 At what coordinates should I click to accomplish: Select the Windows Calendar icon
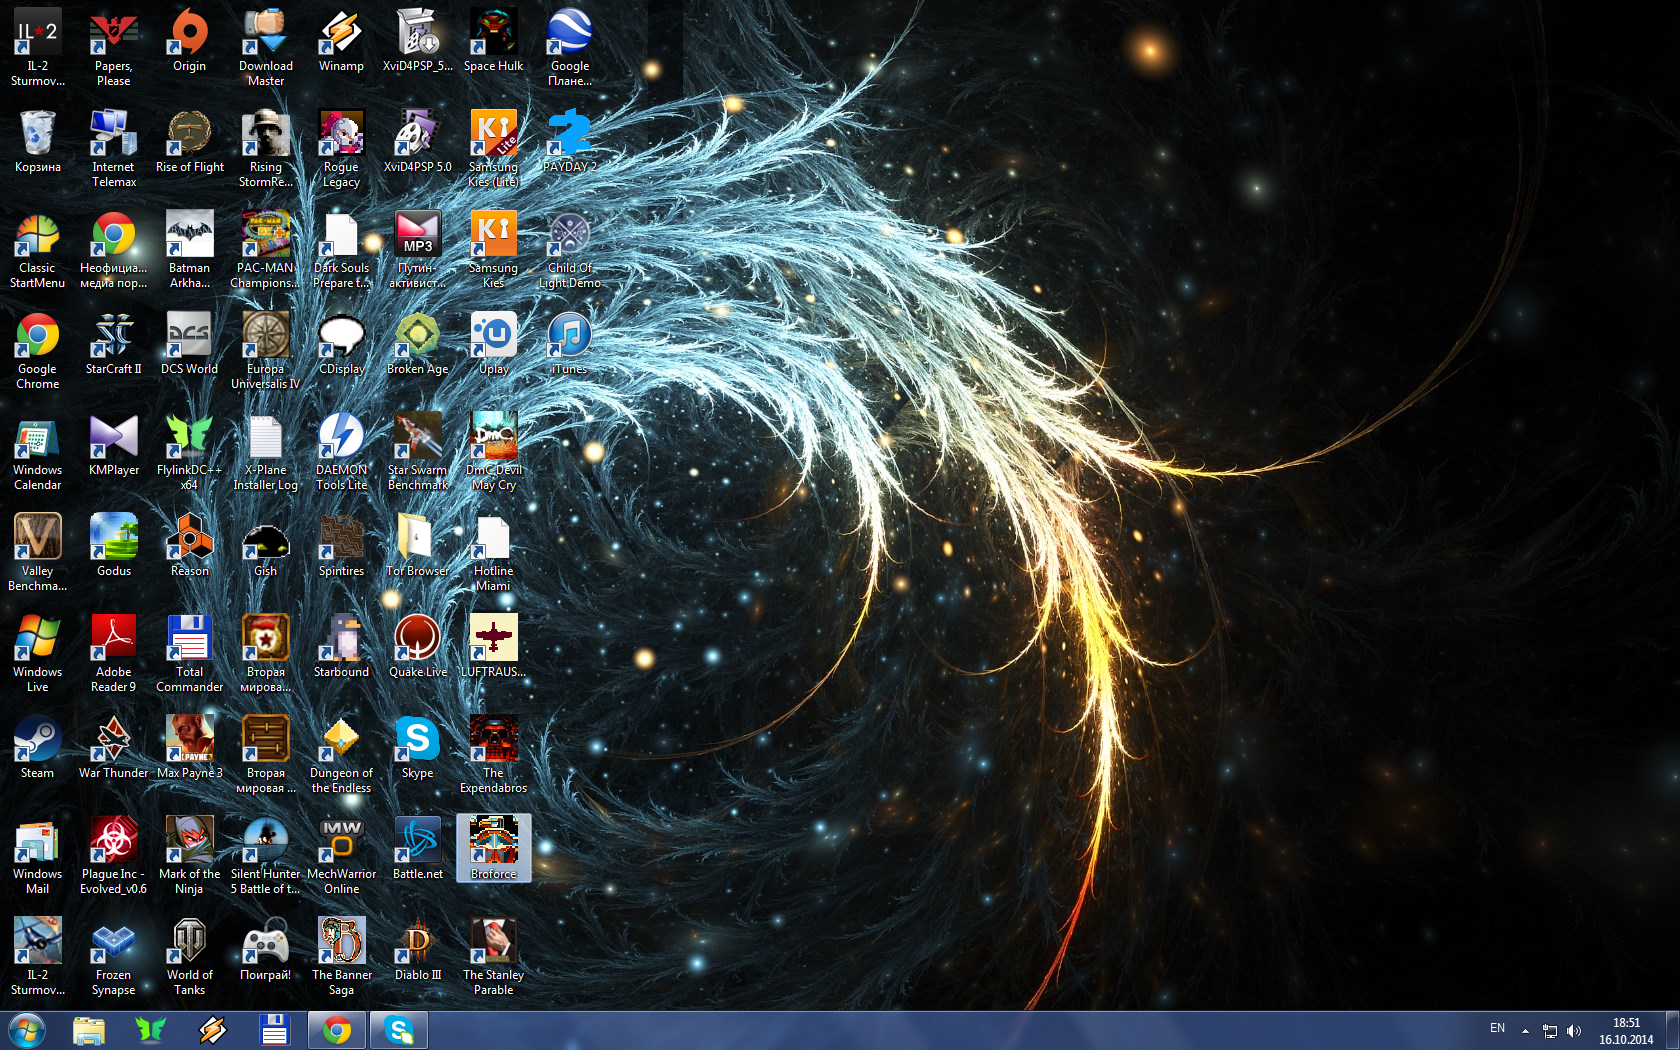pyautogui.click(x=37, y=451)
